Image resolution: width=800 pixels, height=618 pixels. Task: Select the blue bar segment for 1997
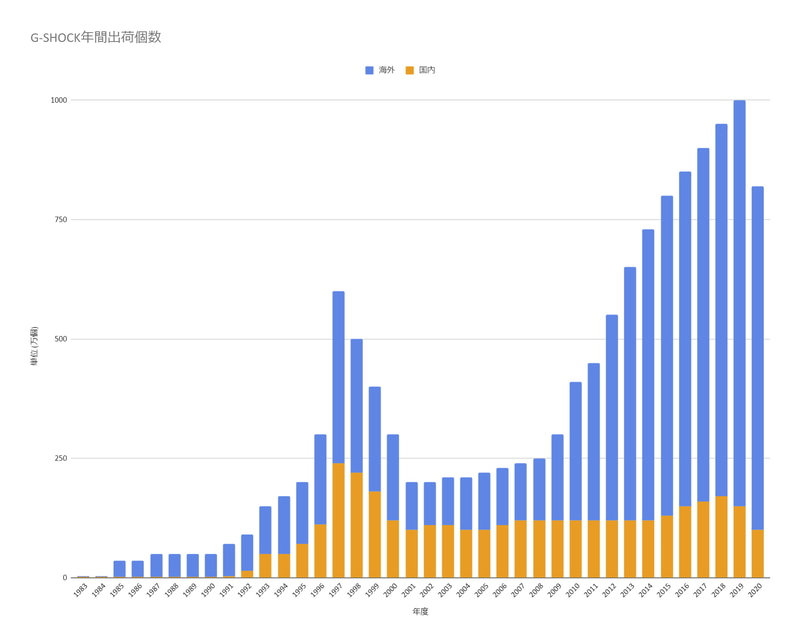pos(338,377)
